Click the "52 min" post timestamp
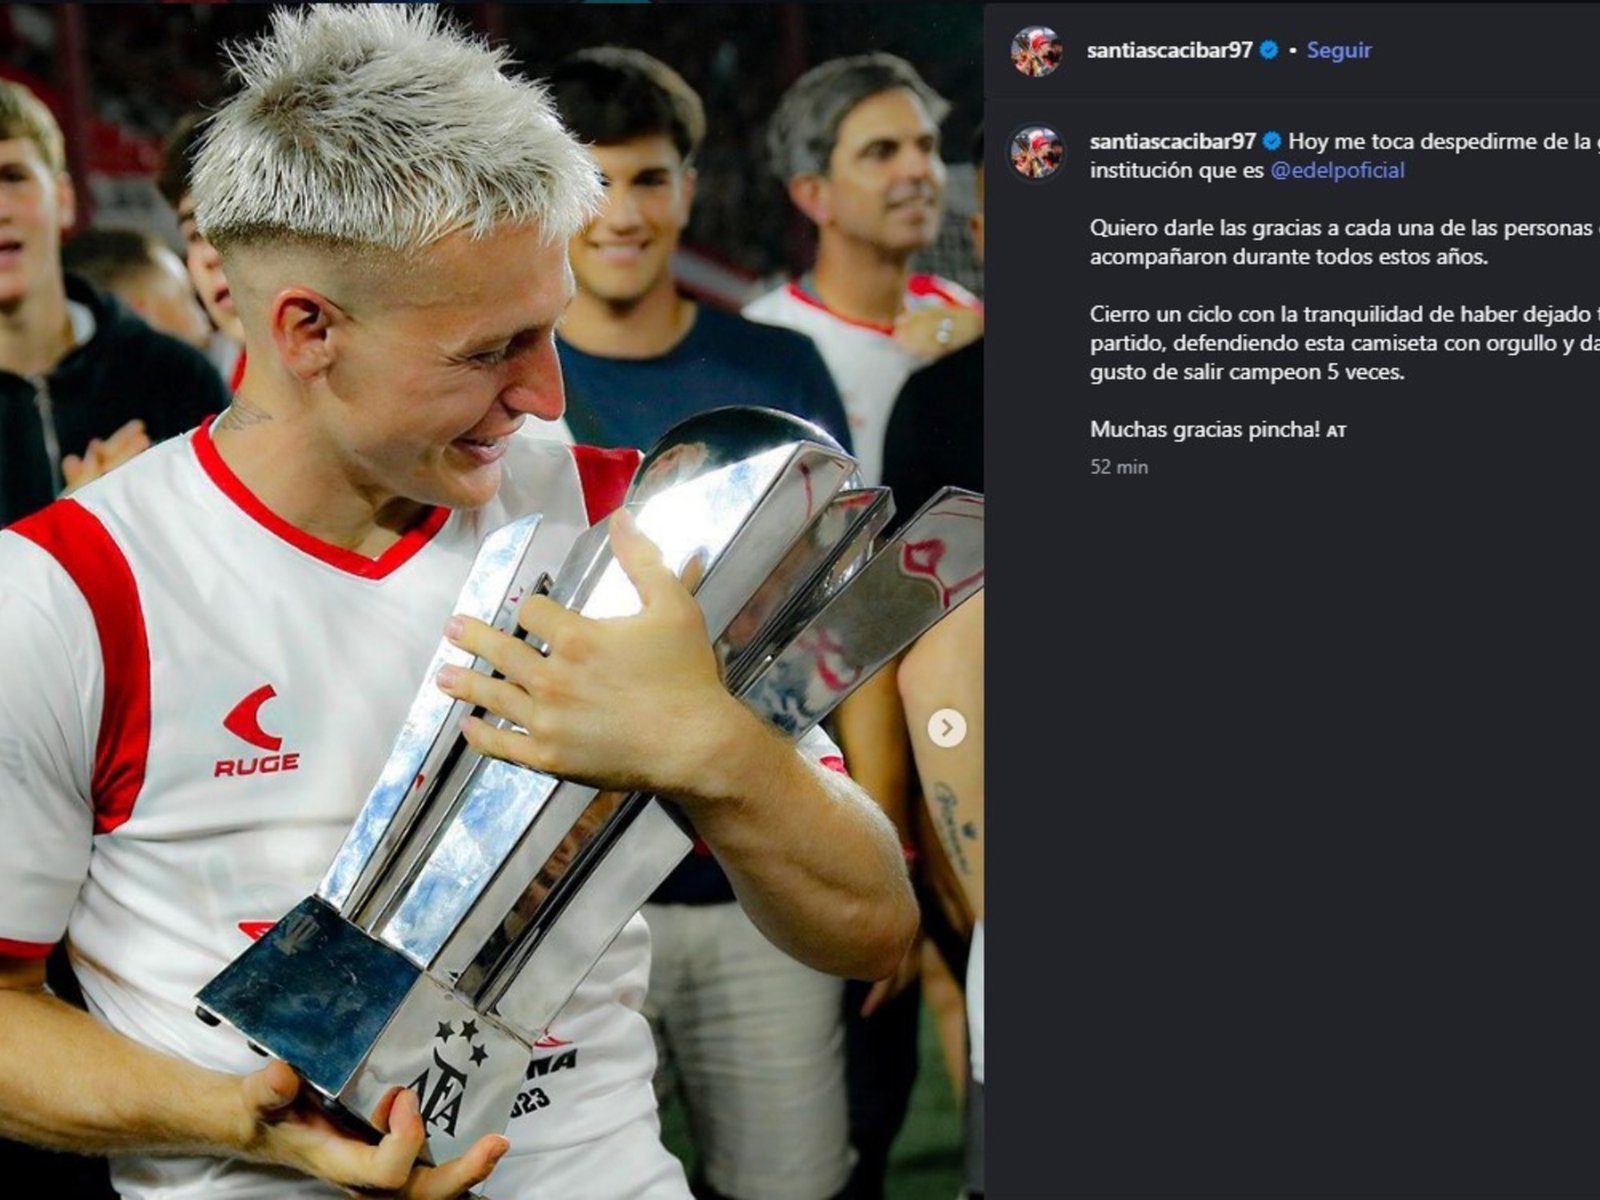Viewport: 1600px width, 1200px height. coord(1119,467)
